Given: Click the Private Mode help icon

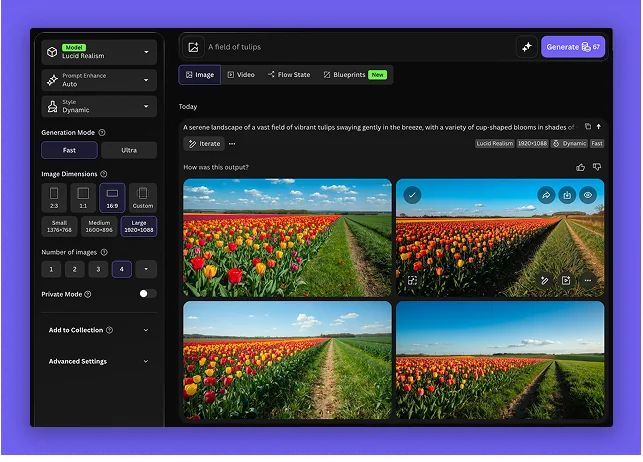Looking at the screenshot, I should (88, 294).
